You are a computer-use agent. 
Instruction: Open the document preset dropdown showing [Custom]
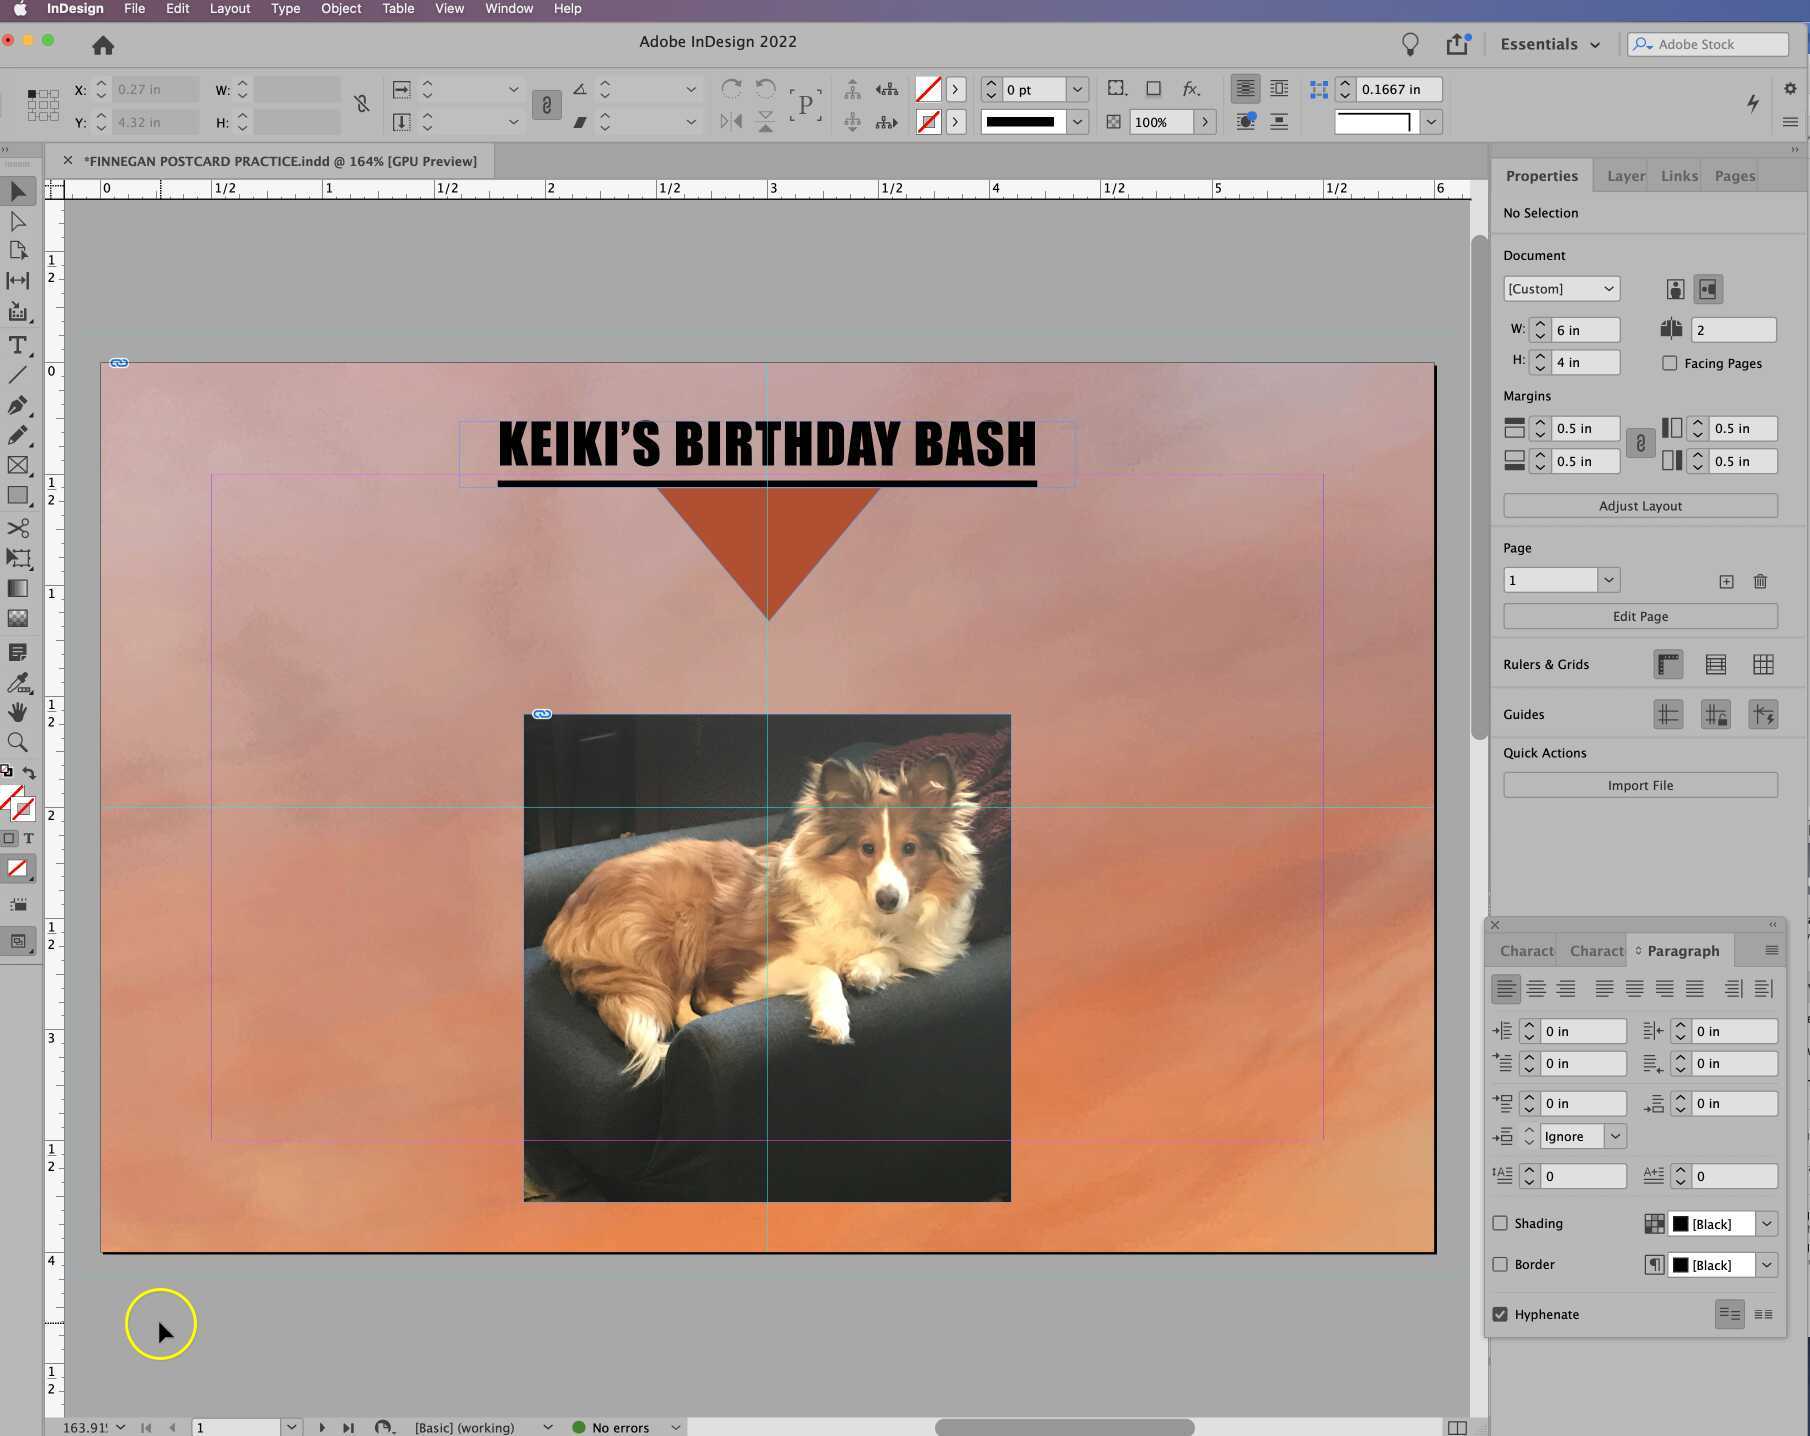1560,288
